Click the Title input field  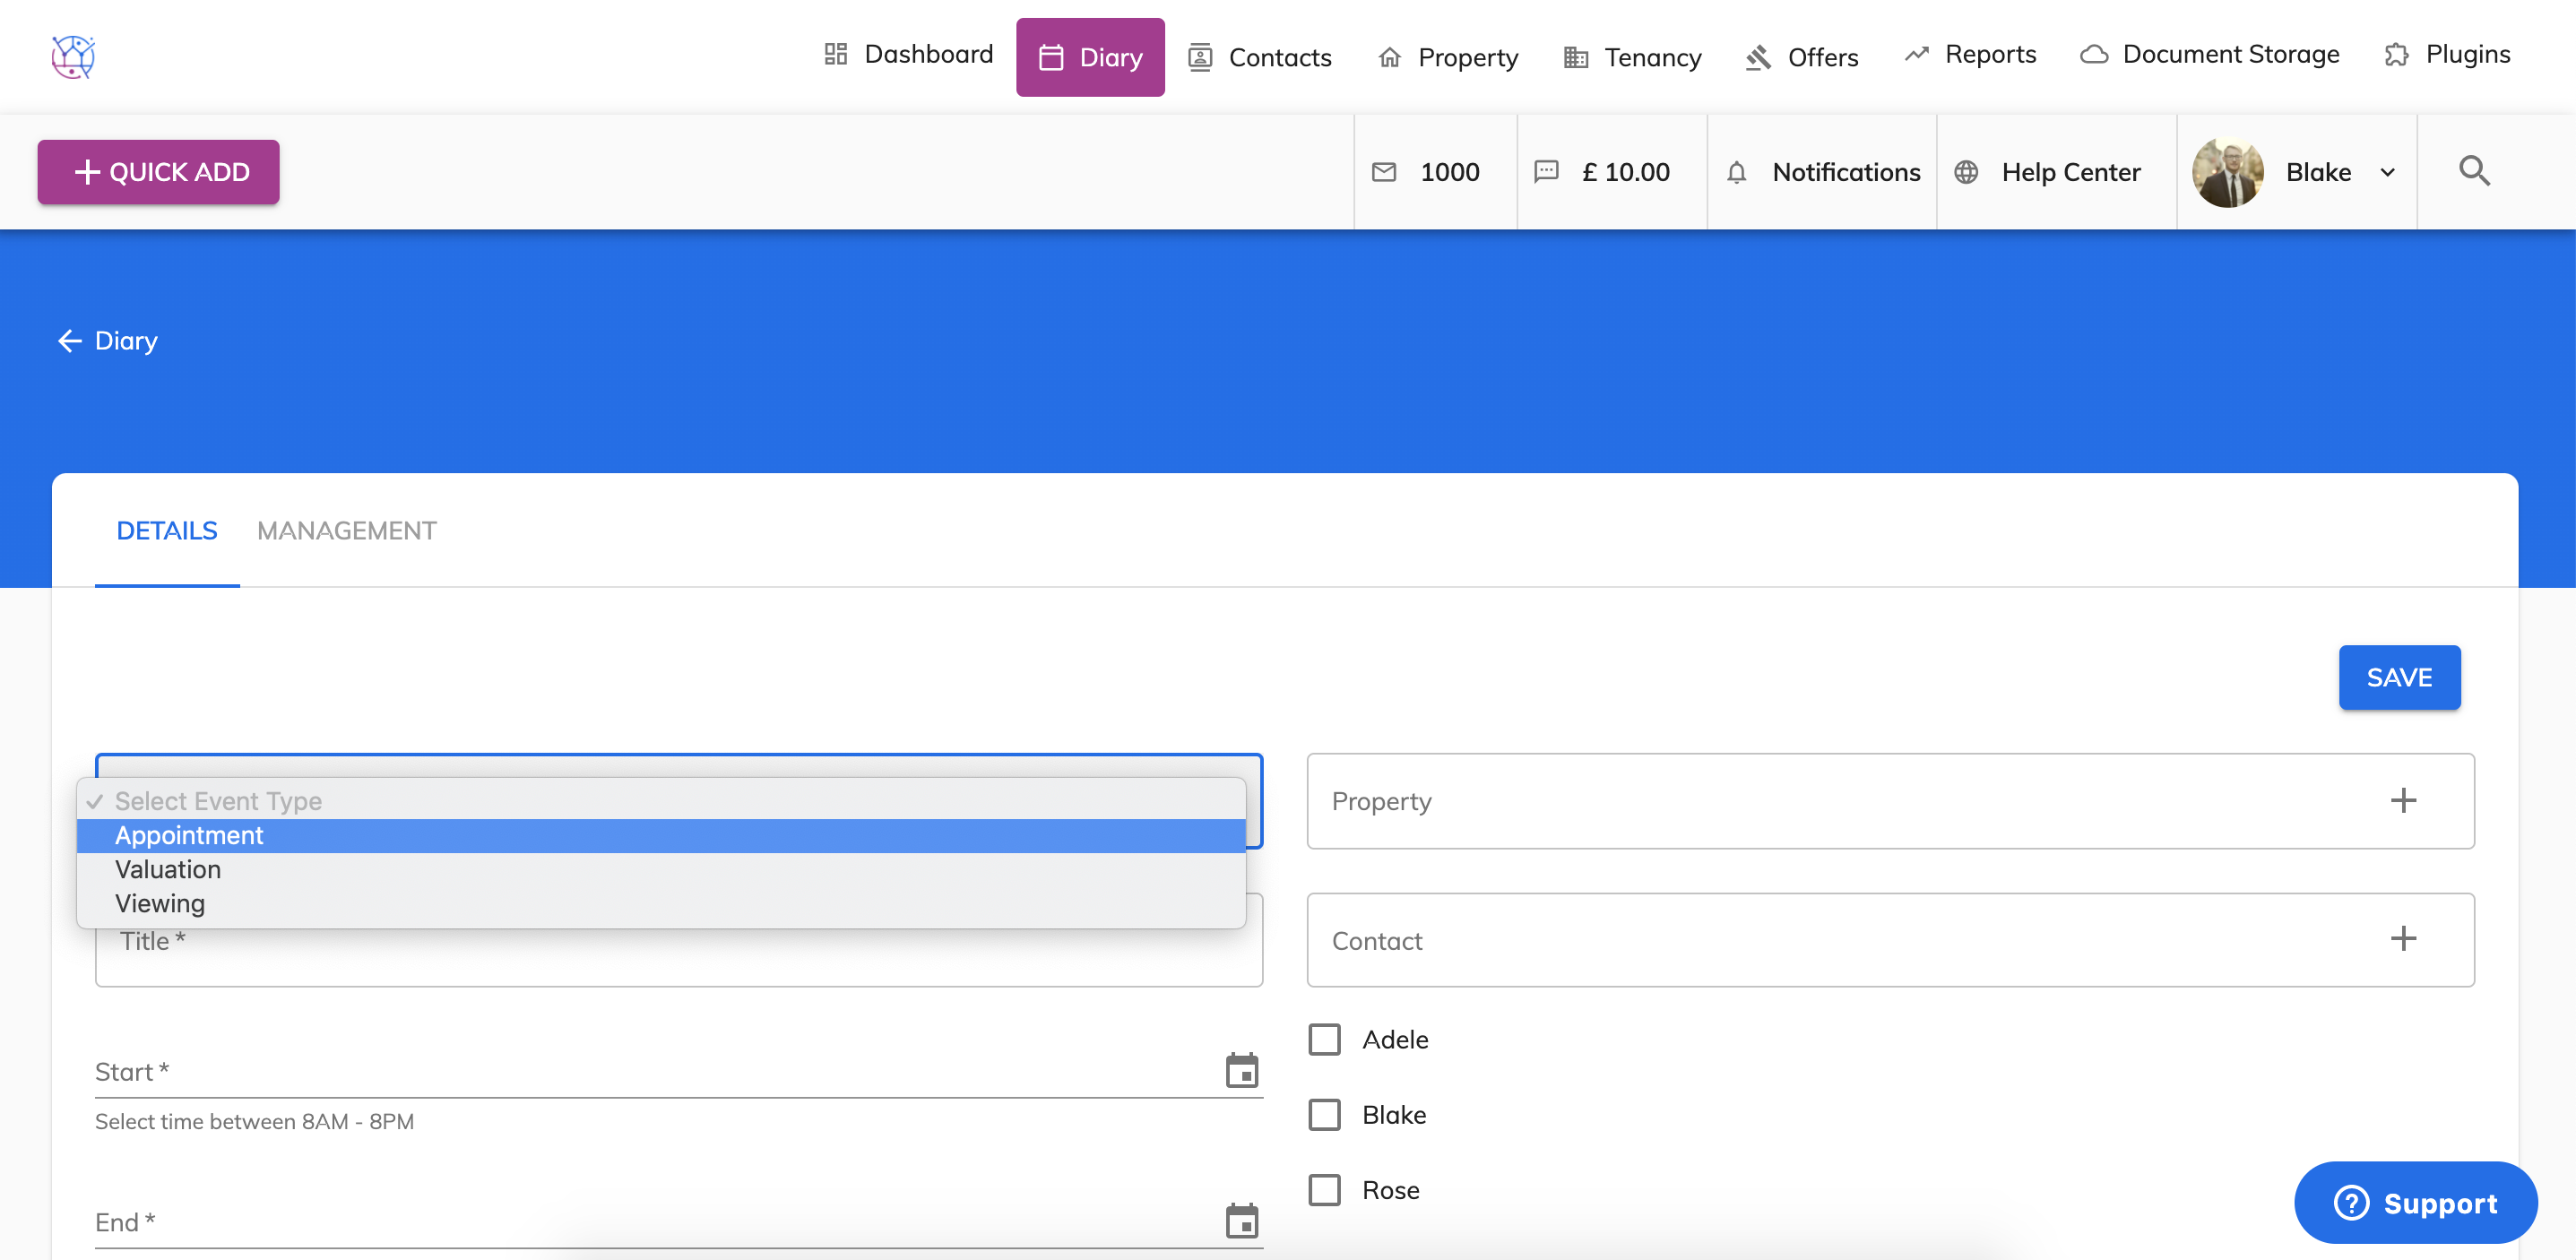tap(678, 955)
